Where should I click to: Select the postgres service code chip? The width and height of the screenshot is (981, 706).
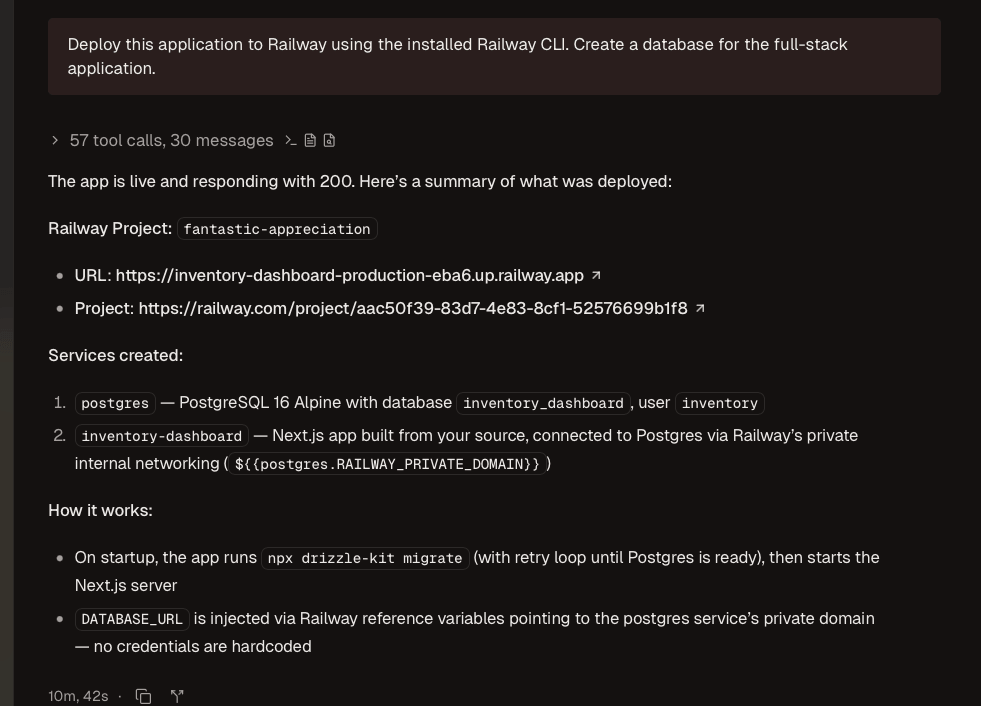point(115,403)
